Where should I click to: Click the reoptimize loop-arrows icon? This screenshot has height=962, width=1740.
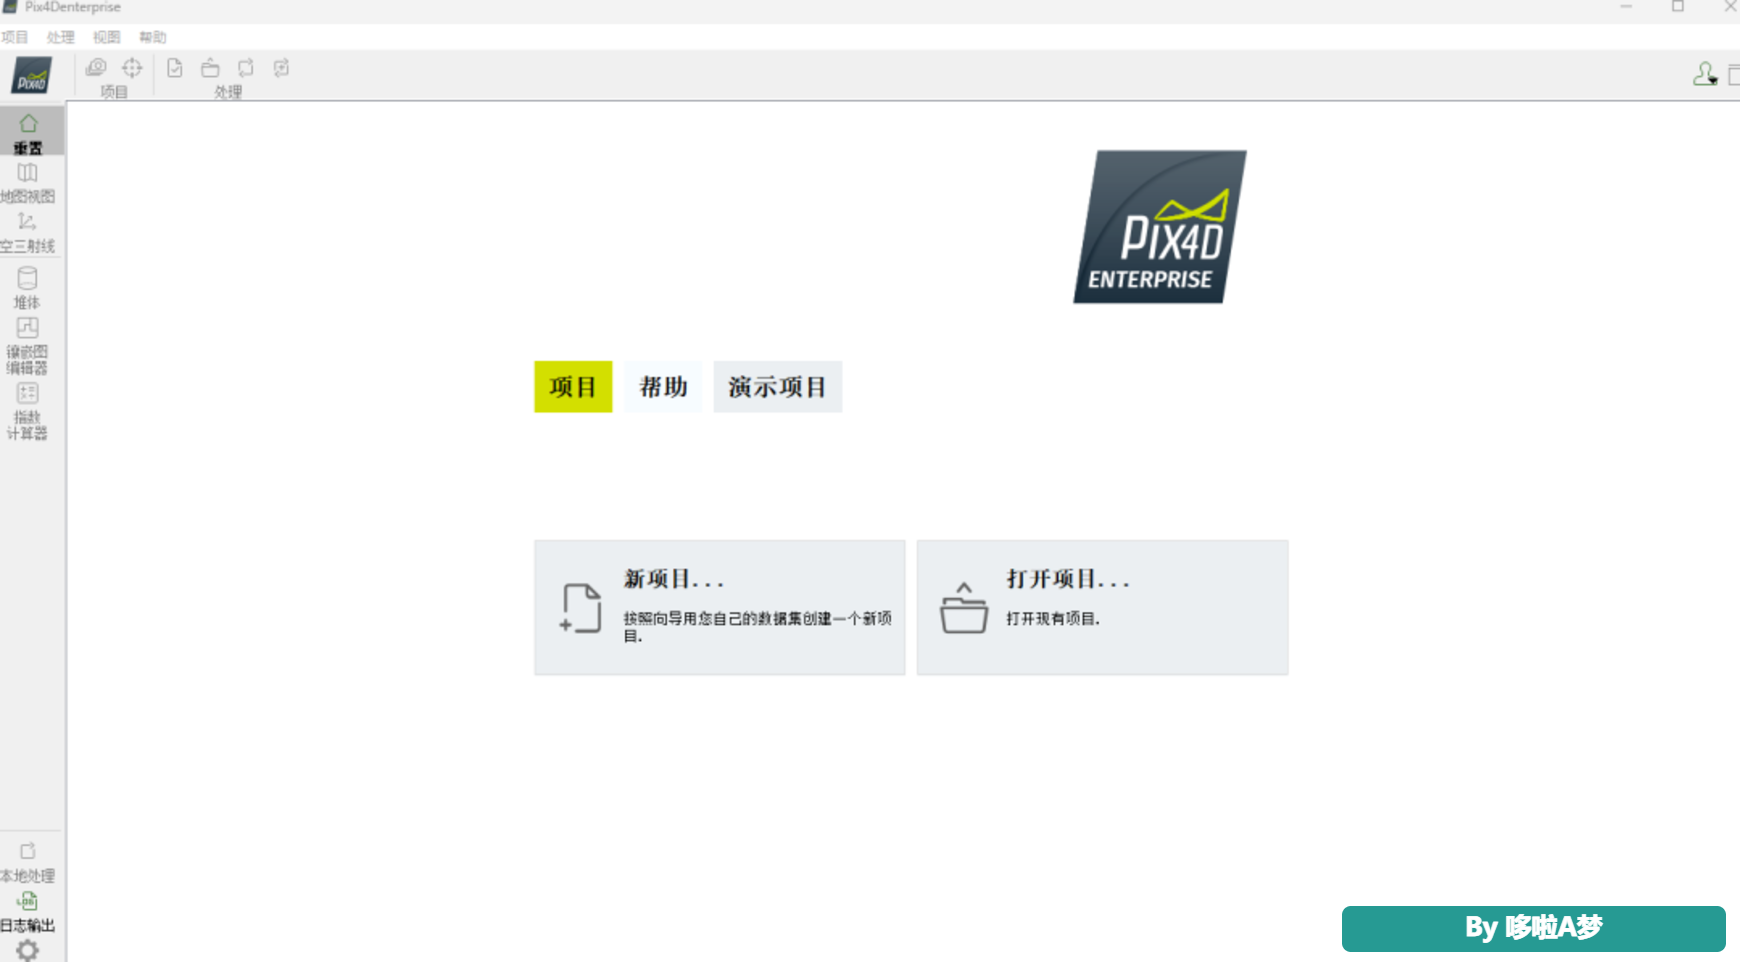click(x=246, y=68)
